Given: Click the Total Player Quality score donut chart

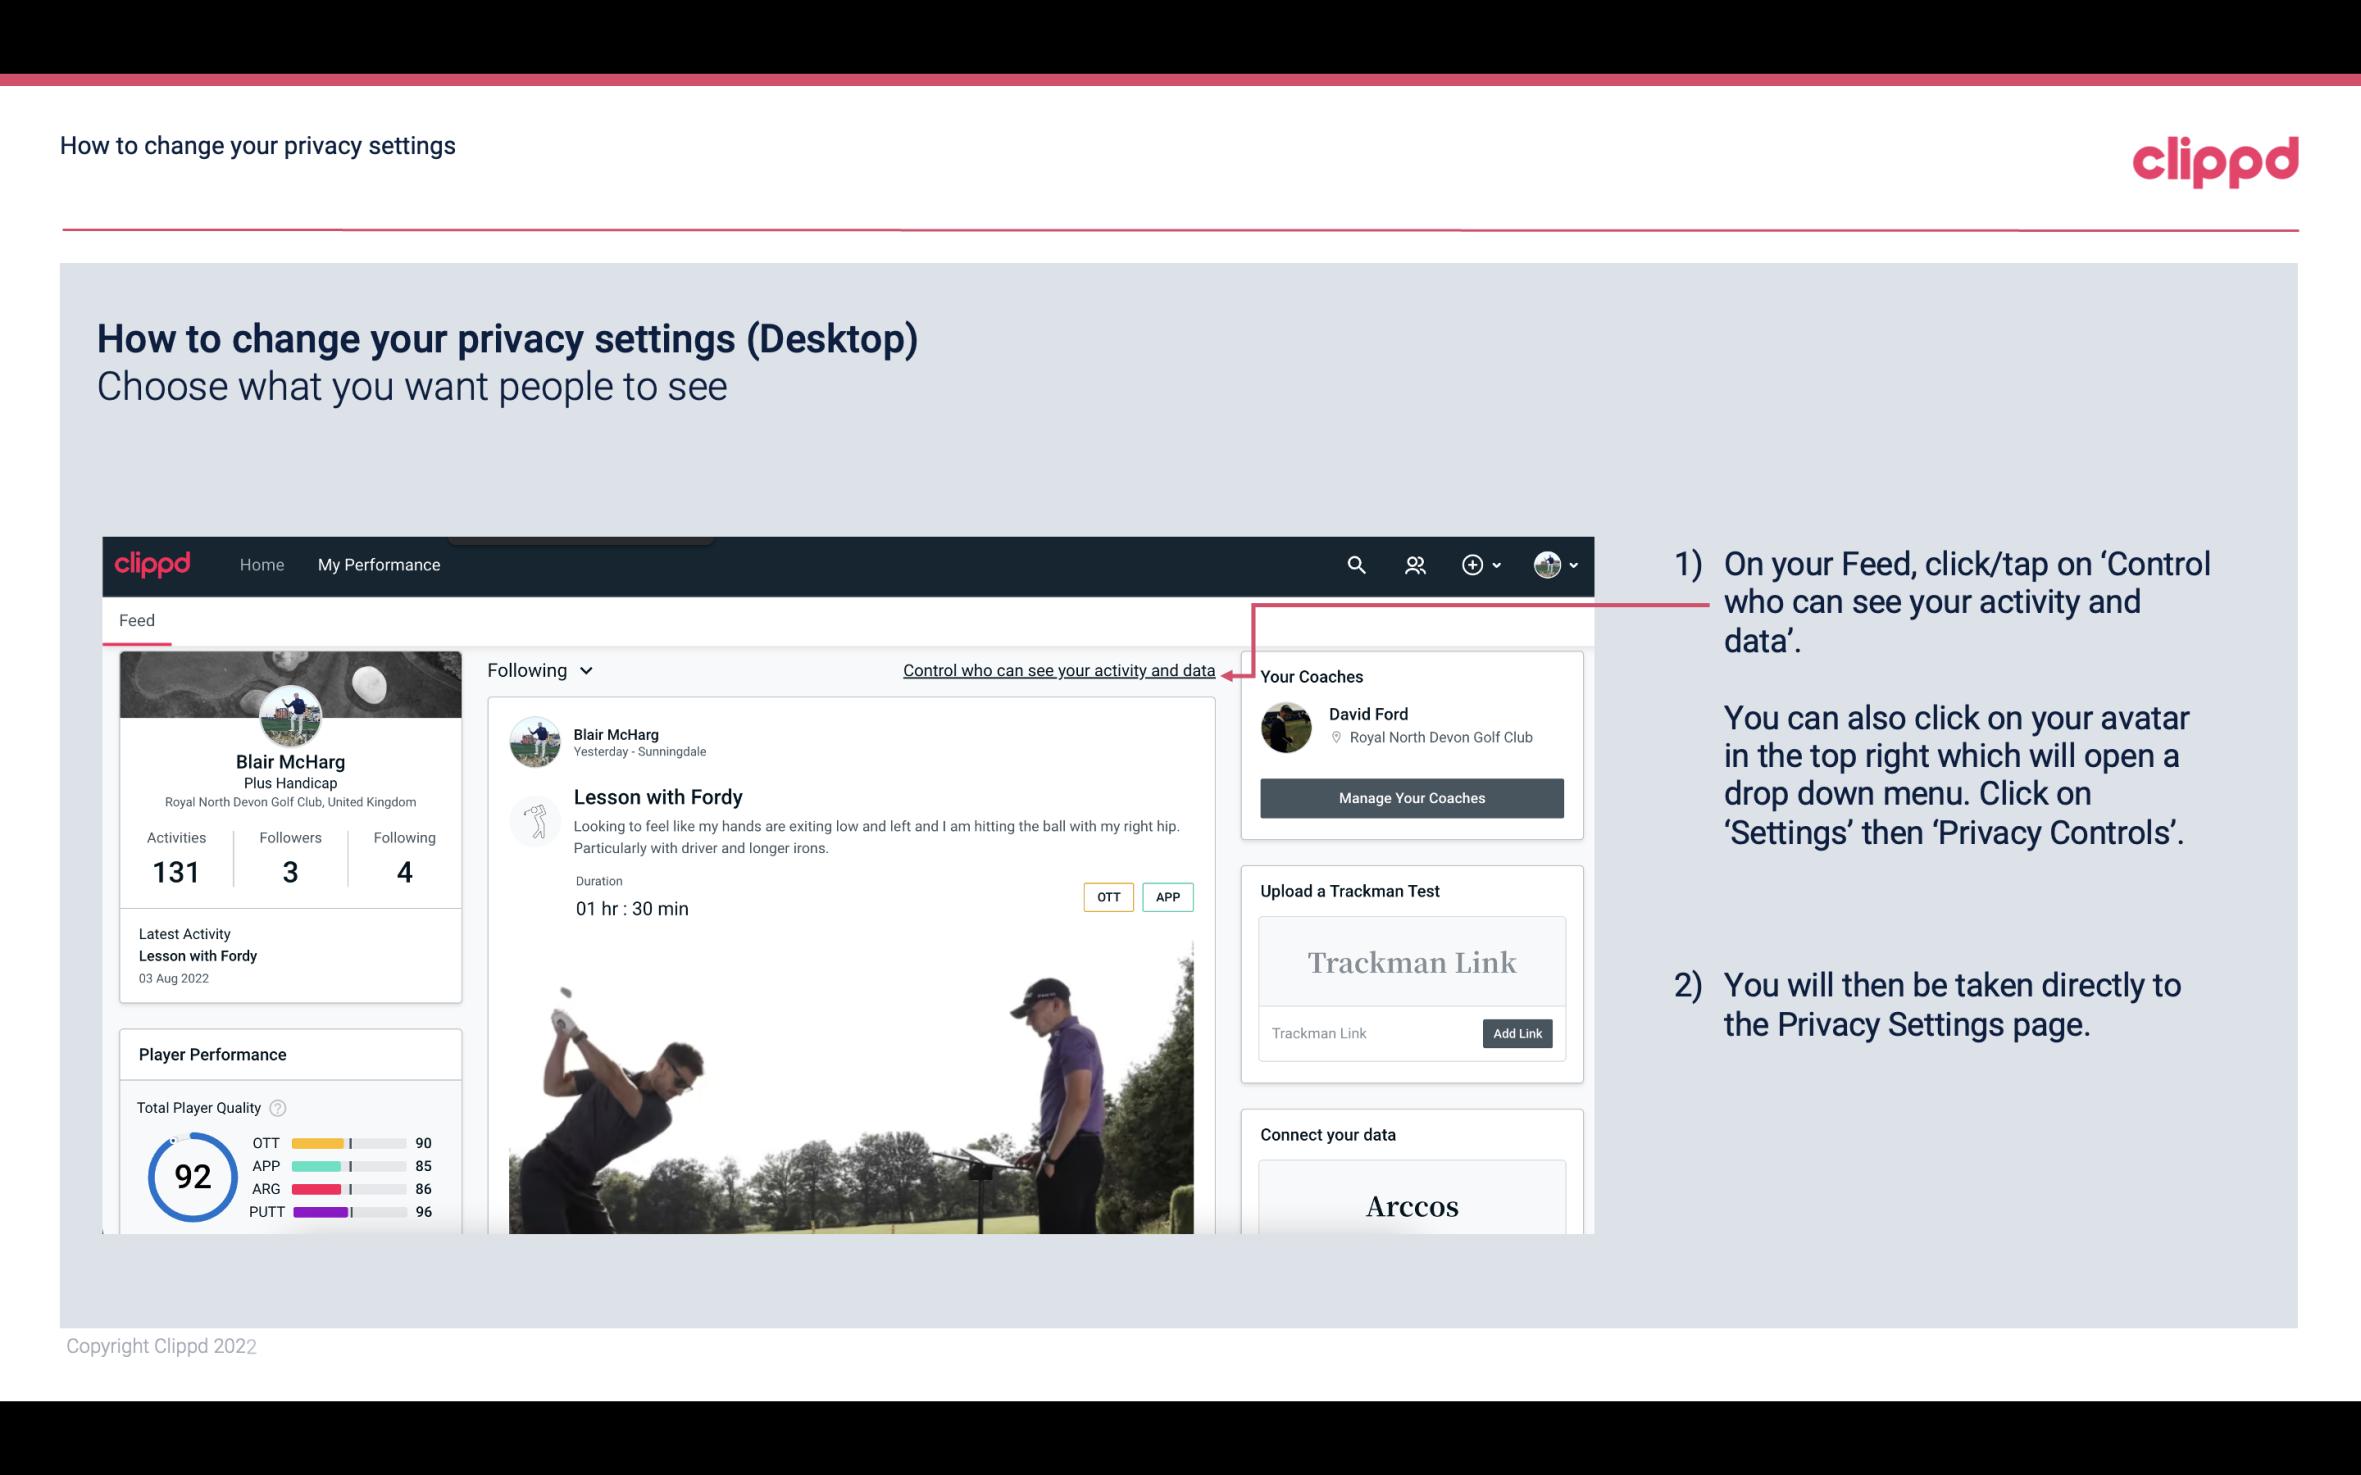Looking at the screenshot, I should pos(190,1174).
